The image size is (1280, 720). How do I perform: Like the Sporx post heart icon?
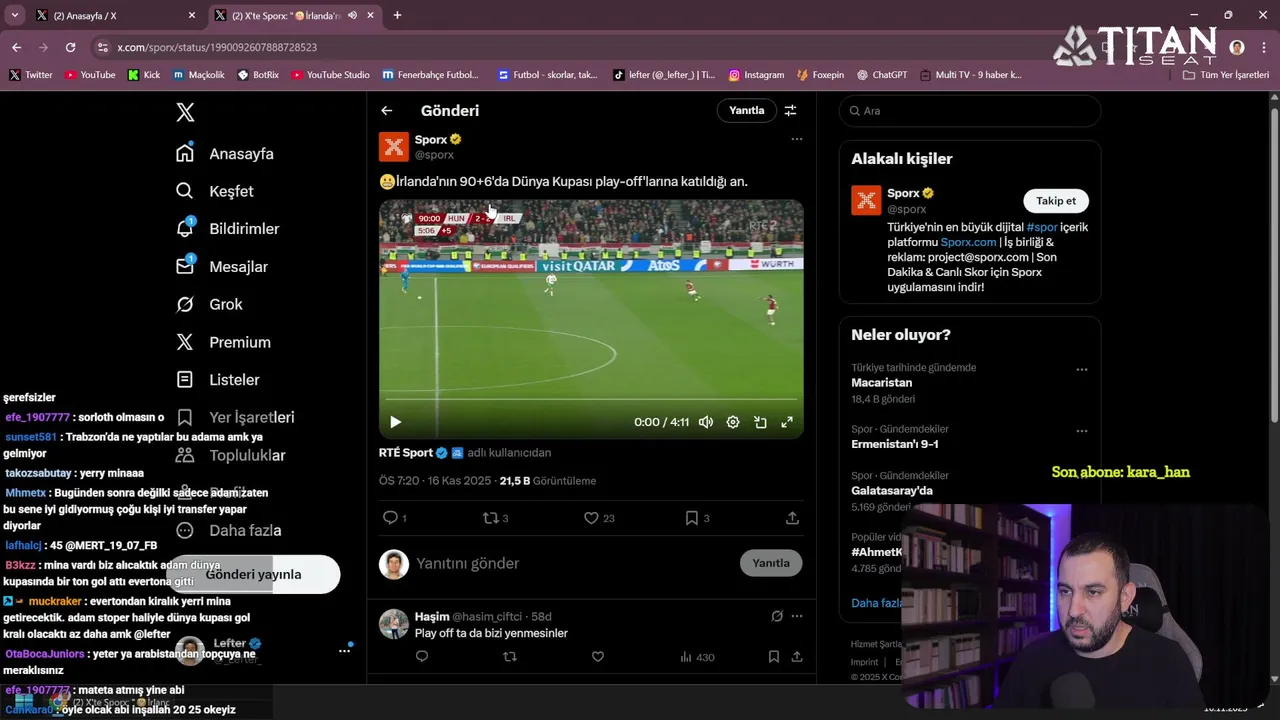591,518
